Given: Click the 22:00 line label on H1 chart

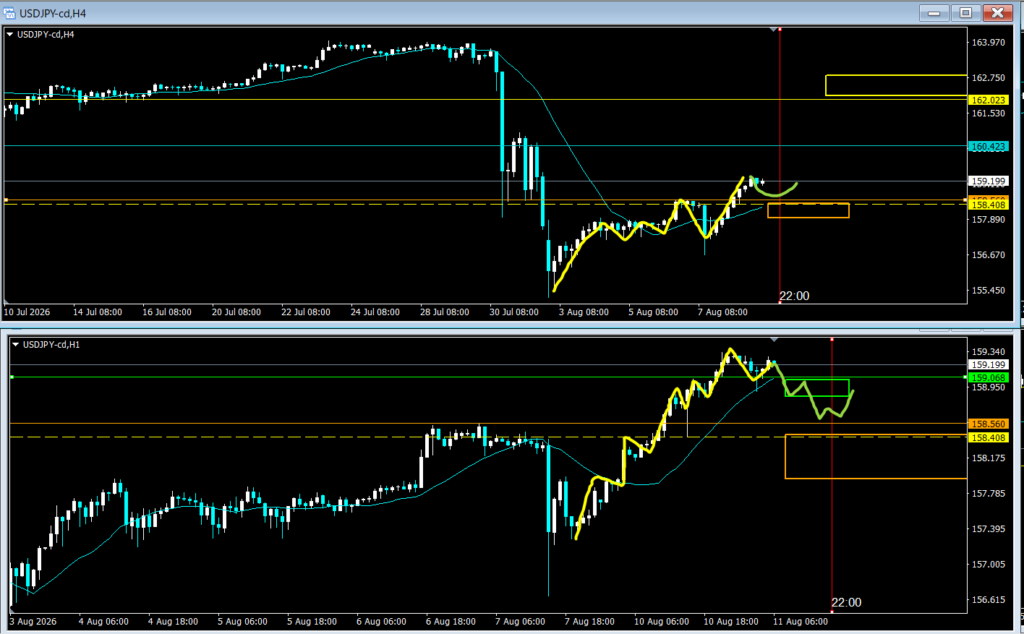Looking at the screenshot, I should click(846, 603).
